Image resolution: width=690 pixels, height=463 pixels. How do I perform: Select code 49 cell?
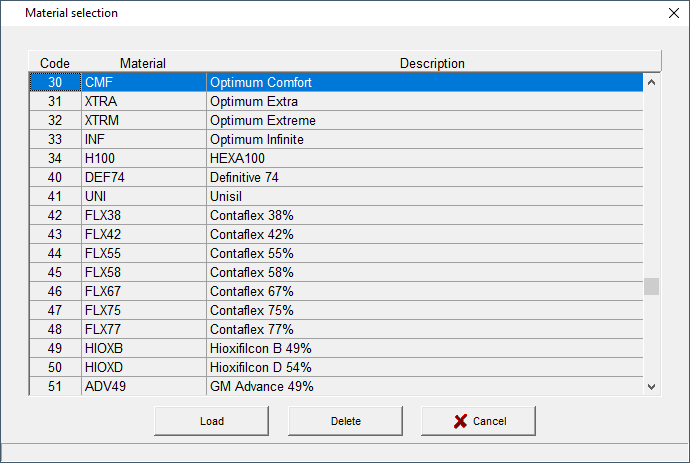[55, 348]
